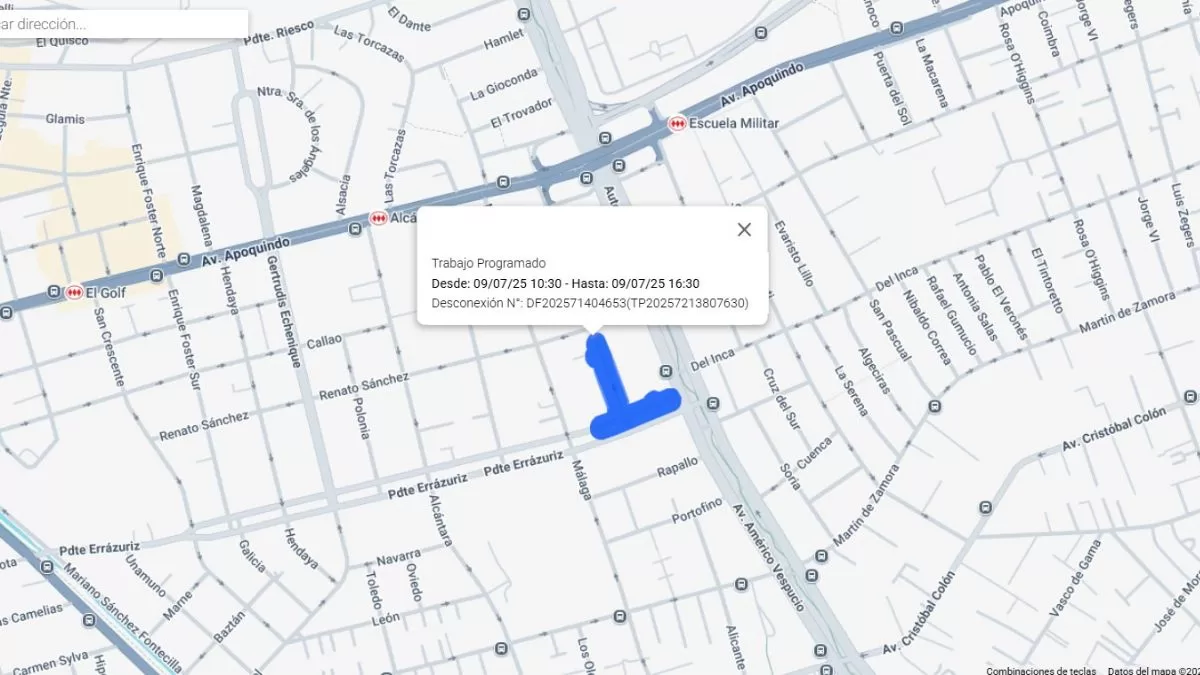This screenshot has height=675, width=1200.
Task: Click the Portofino street label
Action: tap(696, 510)
